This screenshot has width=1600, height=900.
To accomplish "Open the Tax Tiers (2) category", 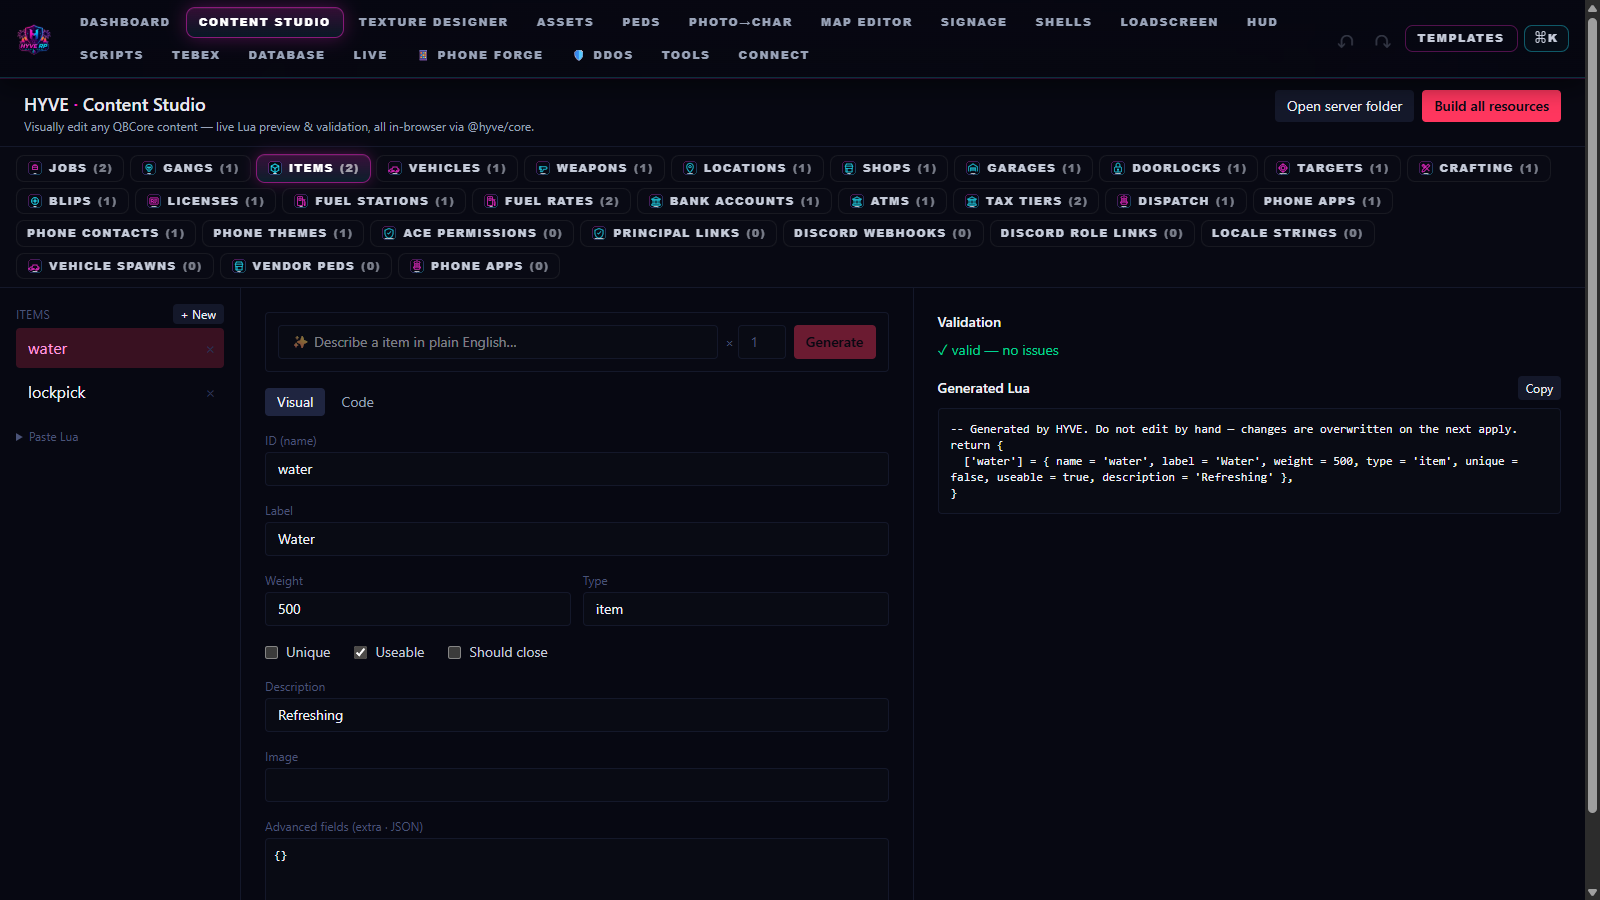I will pyautogui.click(x=1026, y=201).
